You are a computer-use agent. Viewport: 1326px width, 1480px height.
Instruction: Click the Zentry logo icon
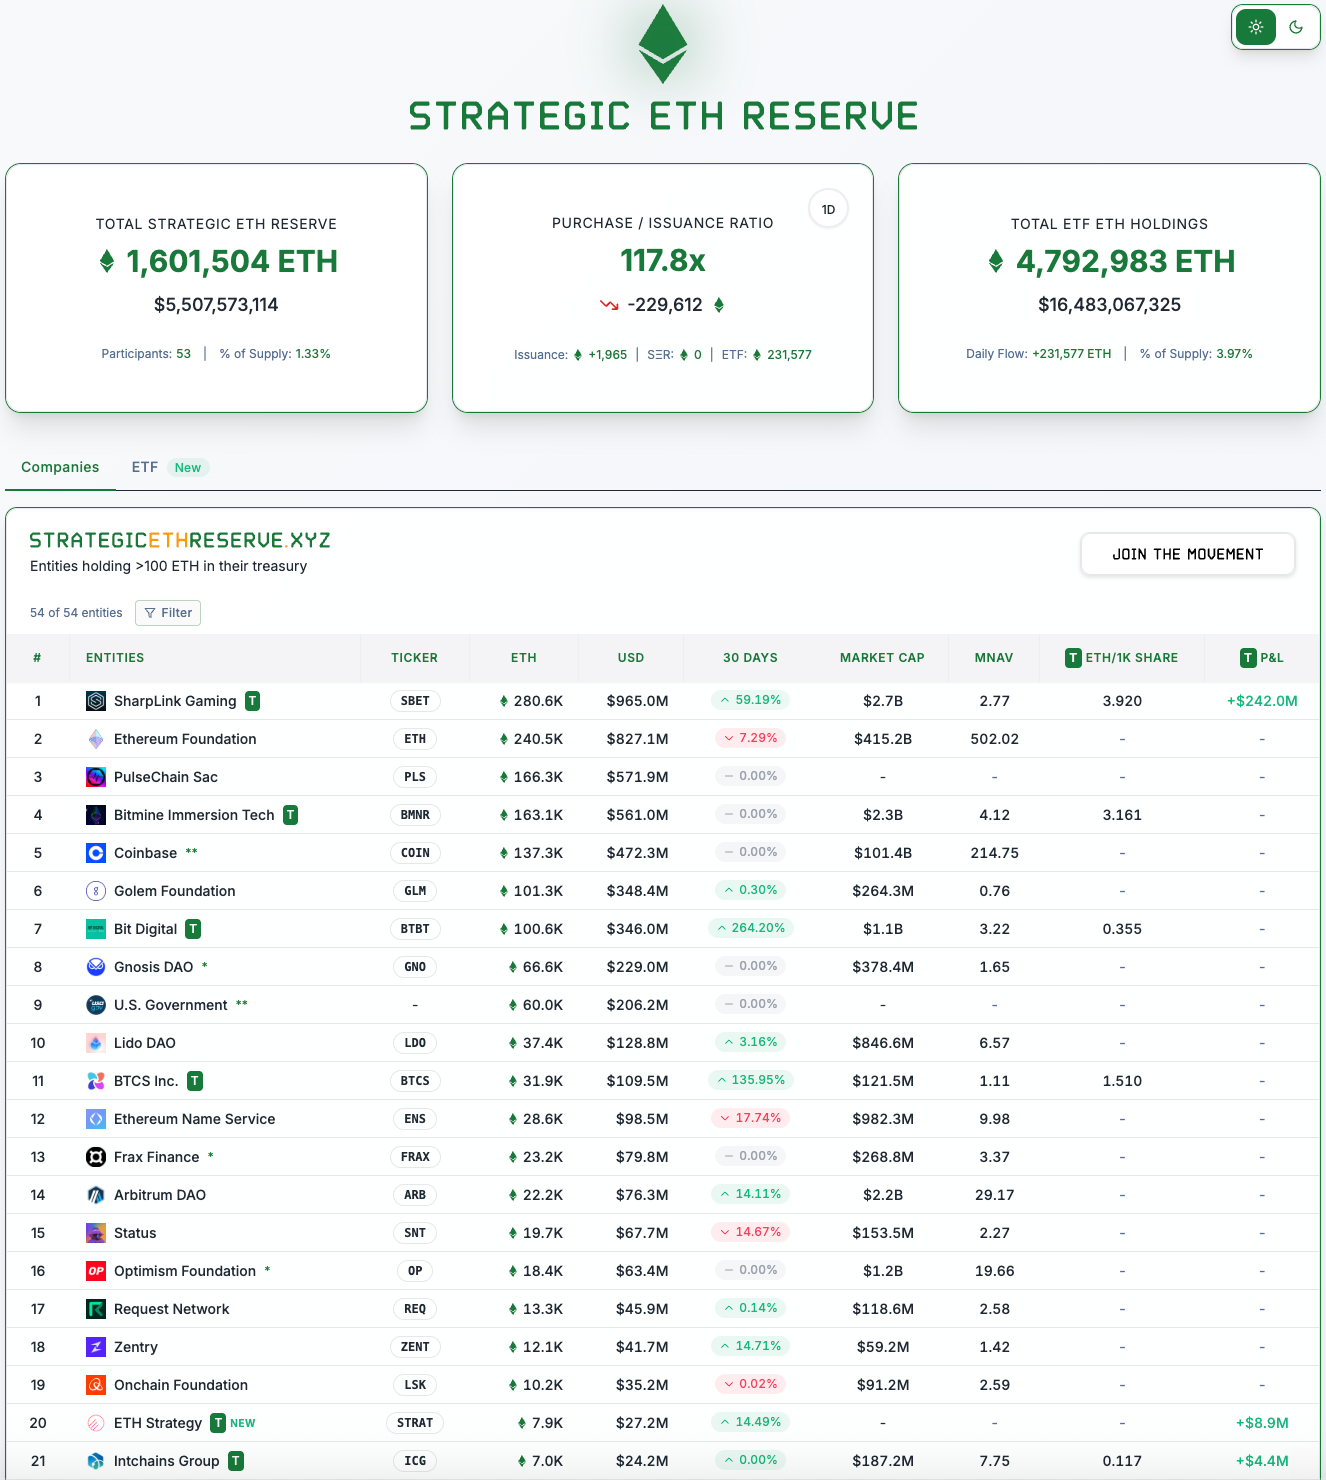pyautogui.click(x=96, y=1347)
